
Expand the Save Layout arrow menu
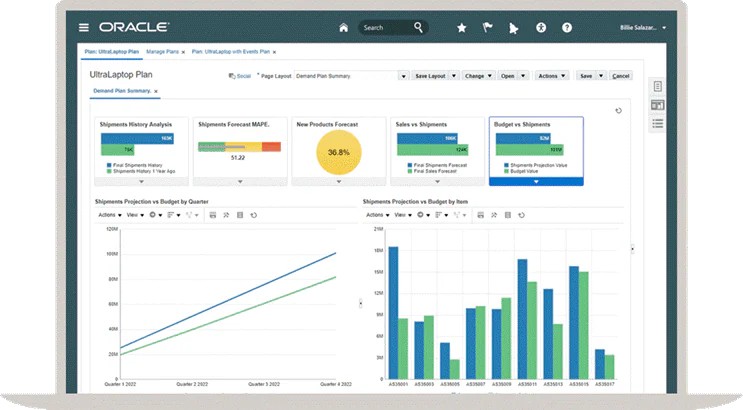[x=453, y=76]
